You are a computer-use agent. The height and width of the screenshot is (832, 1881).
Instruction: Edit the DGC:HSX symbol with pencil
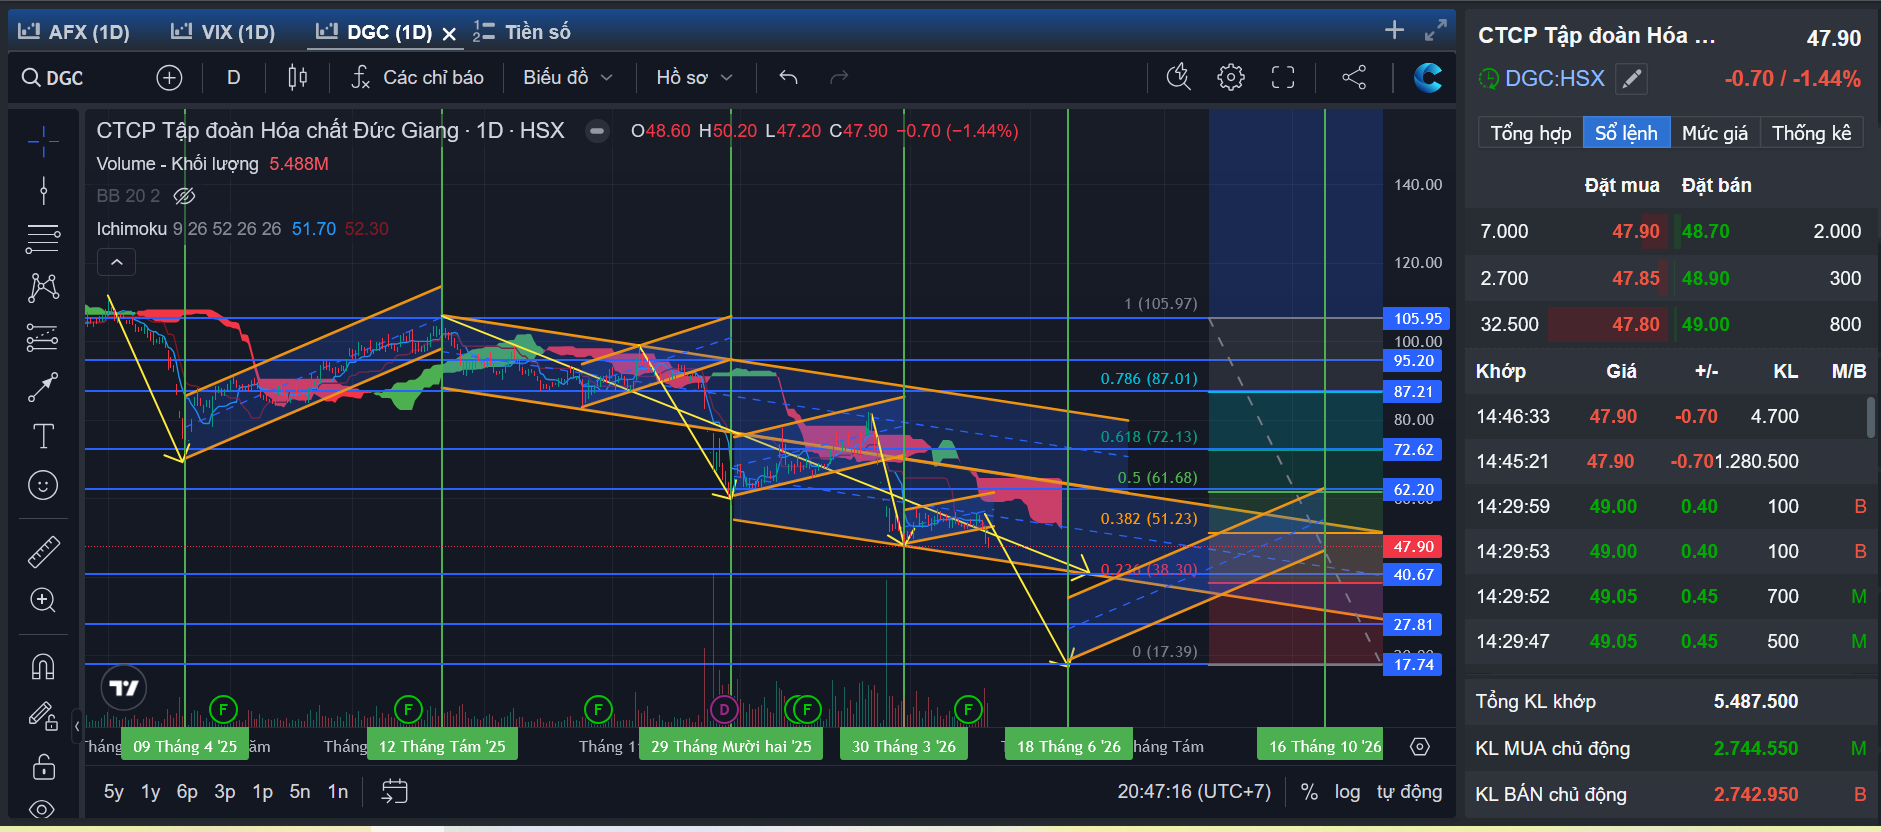pyautogui.click(x=1632, y=78)
